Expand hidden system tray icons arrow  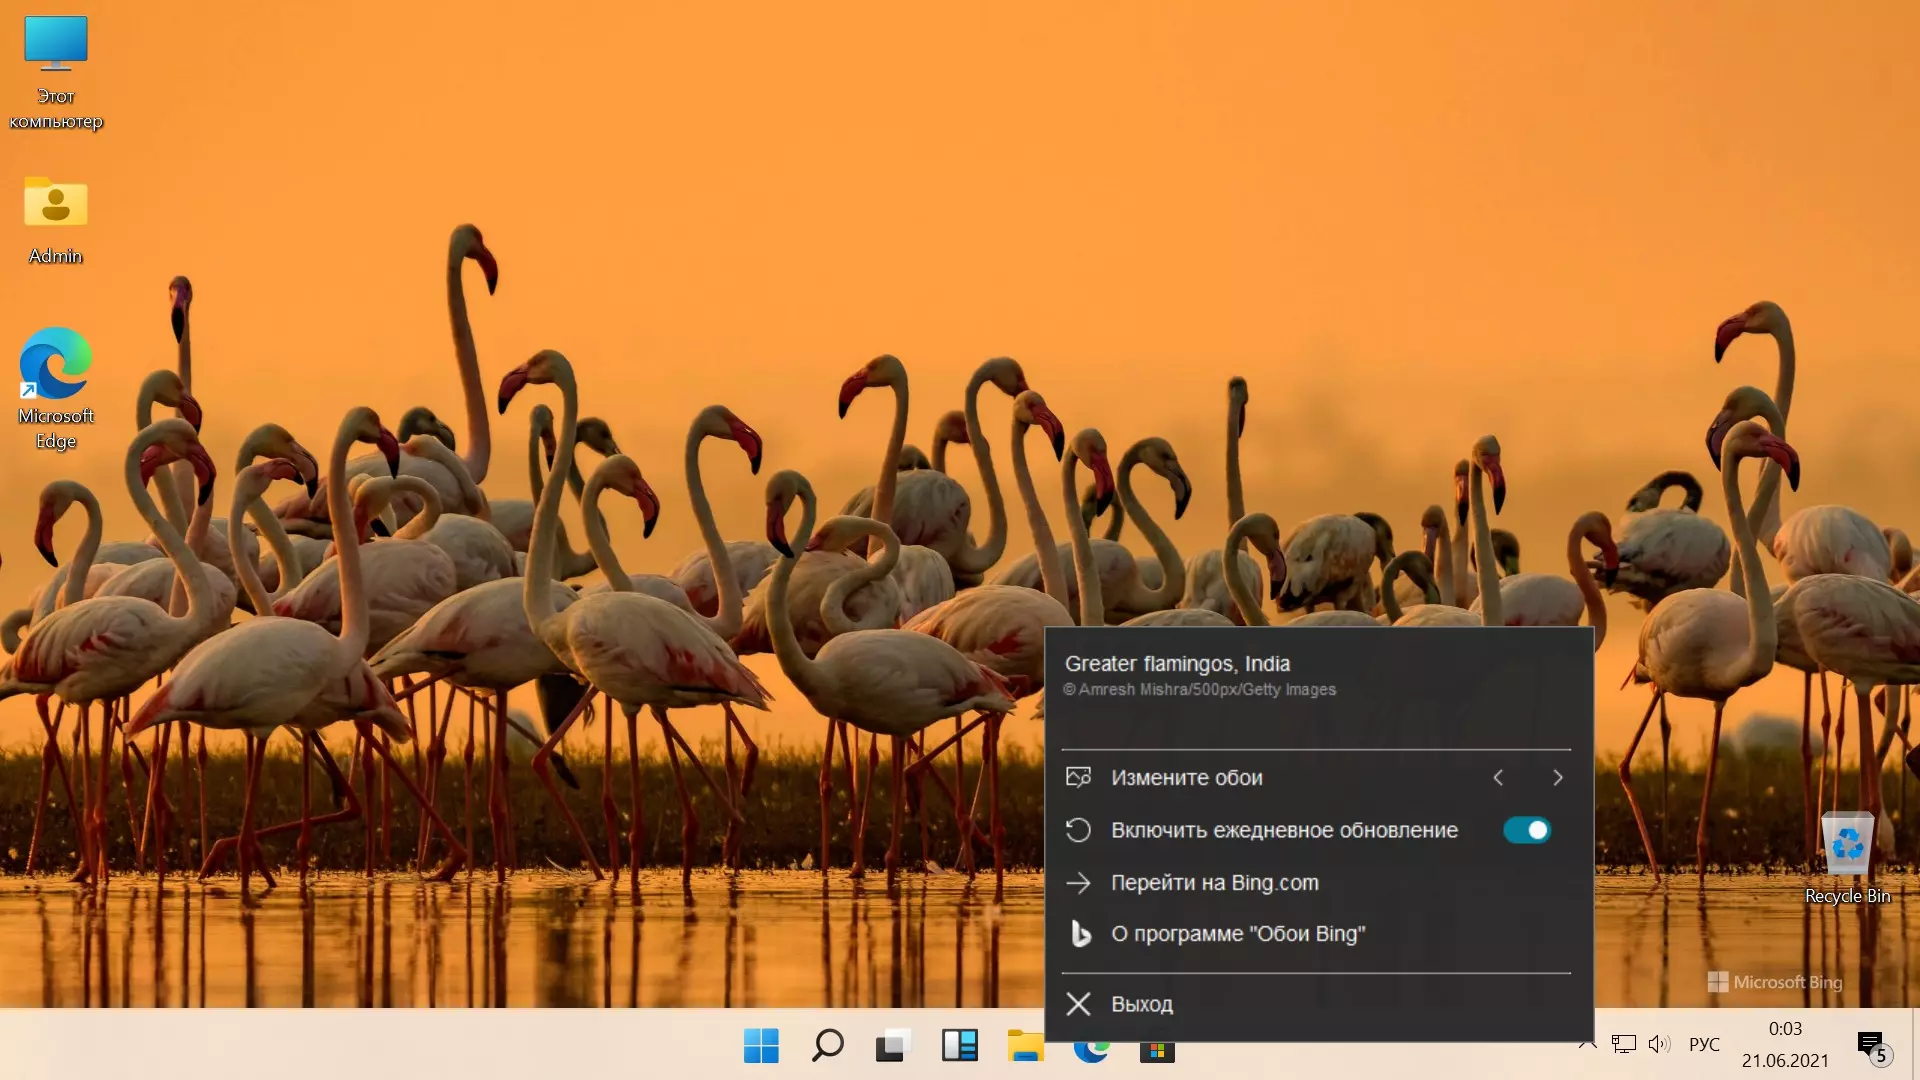click(1586, 1046)
